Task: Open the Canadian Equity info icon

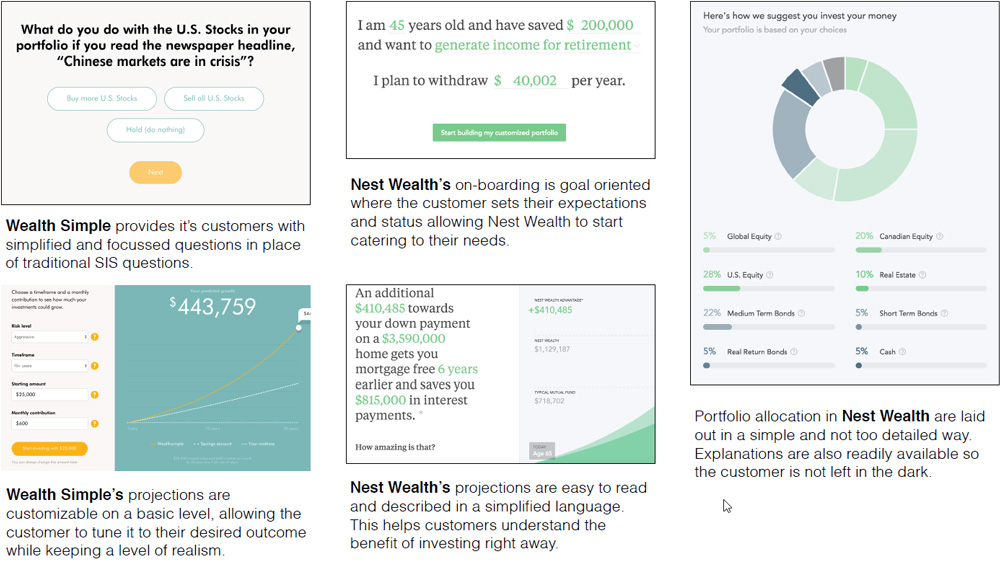Action: pyautogui.click(x=939, y=237)
